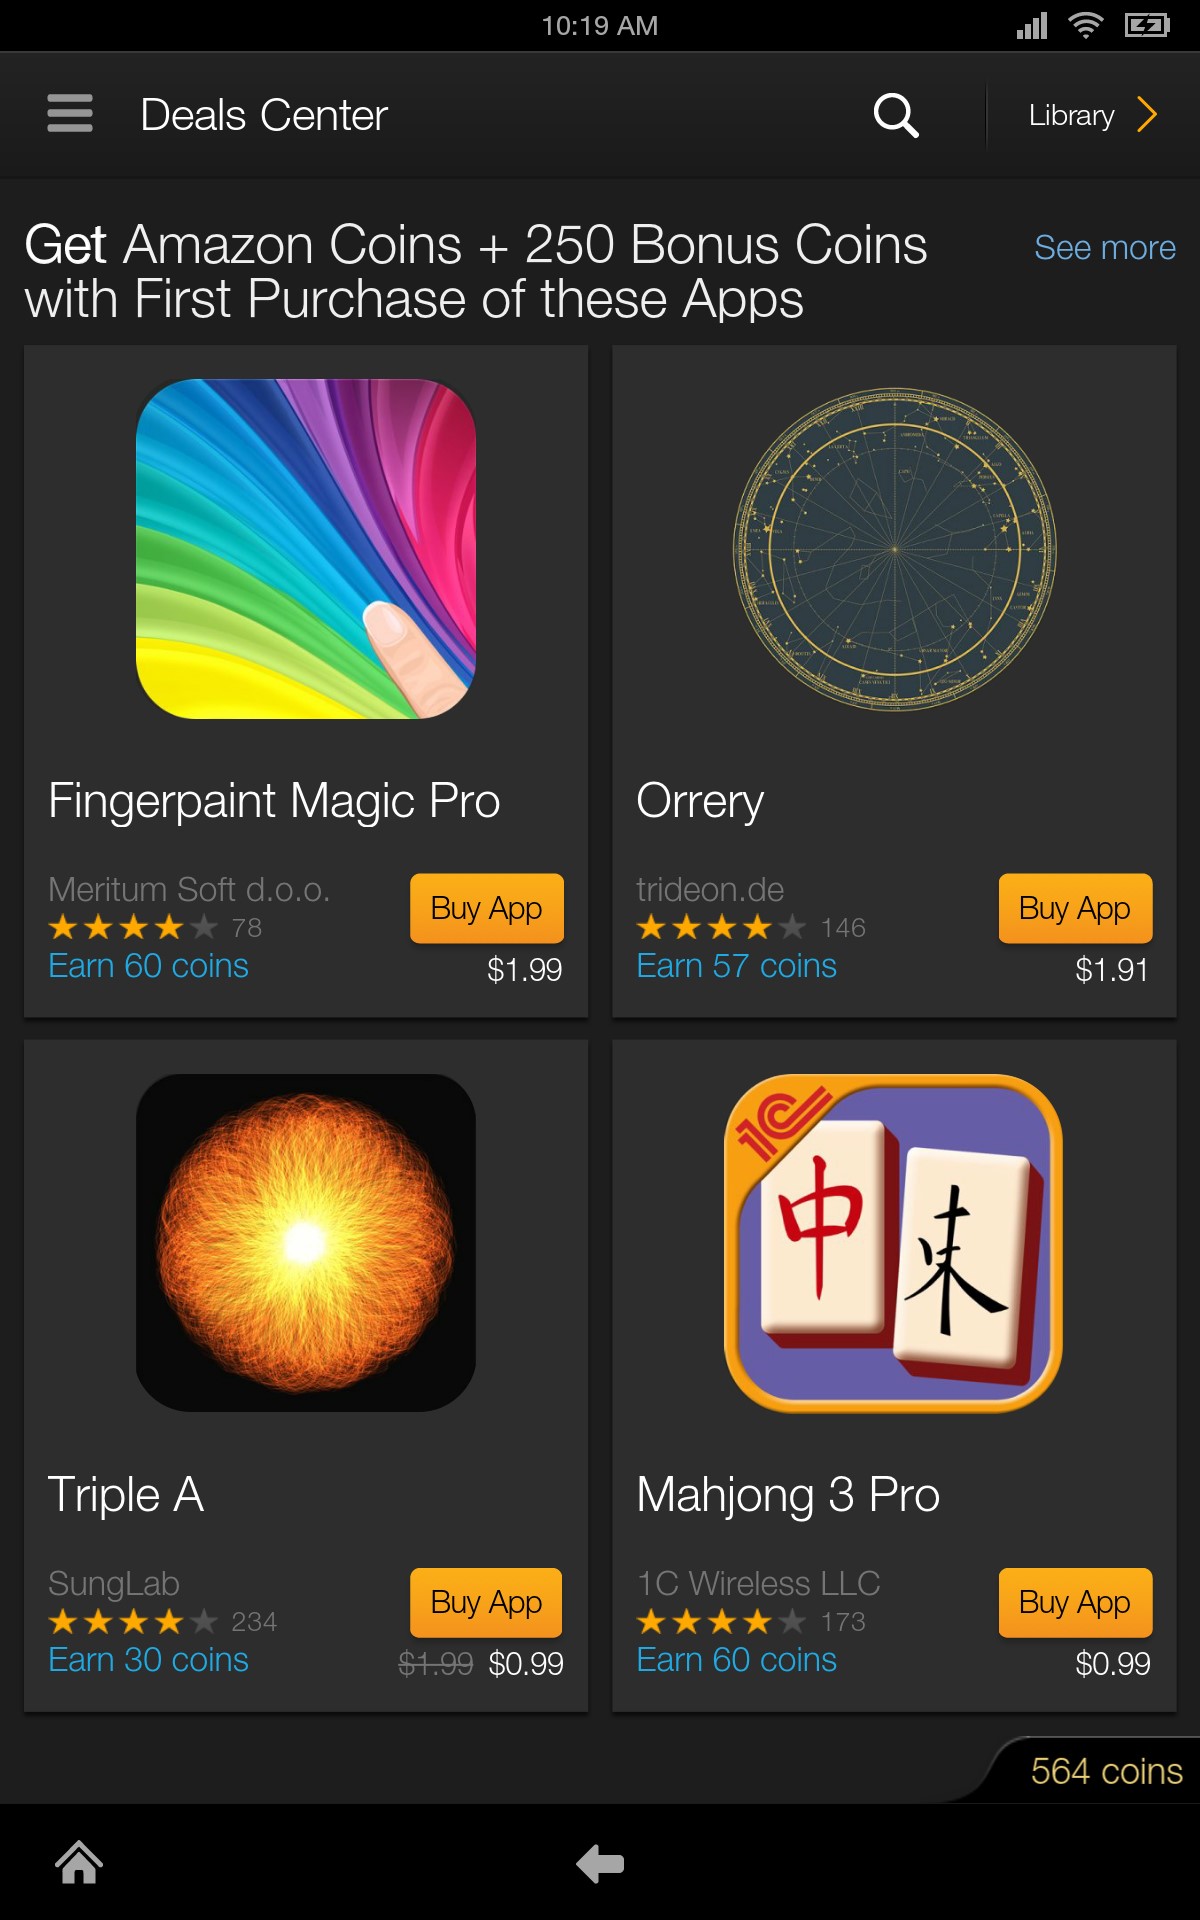Buy Fingerpaint Magic Pro for $1.99

[487, 908]
